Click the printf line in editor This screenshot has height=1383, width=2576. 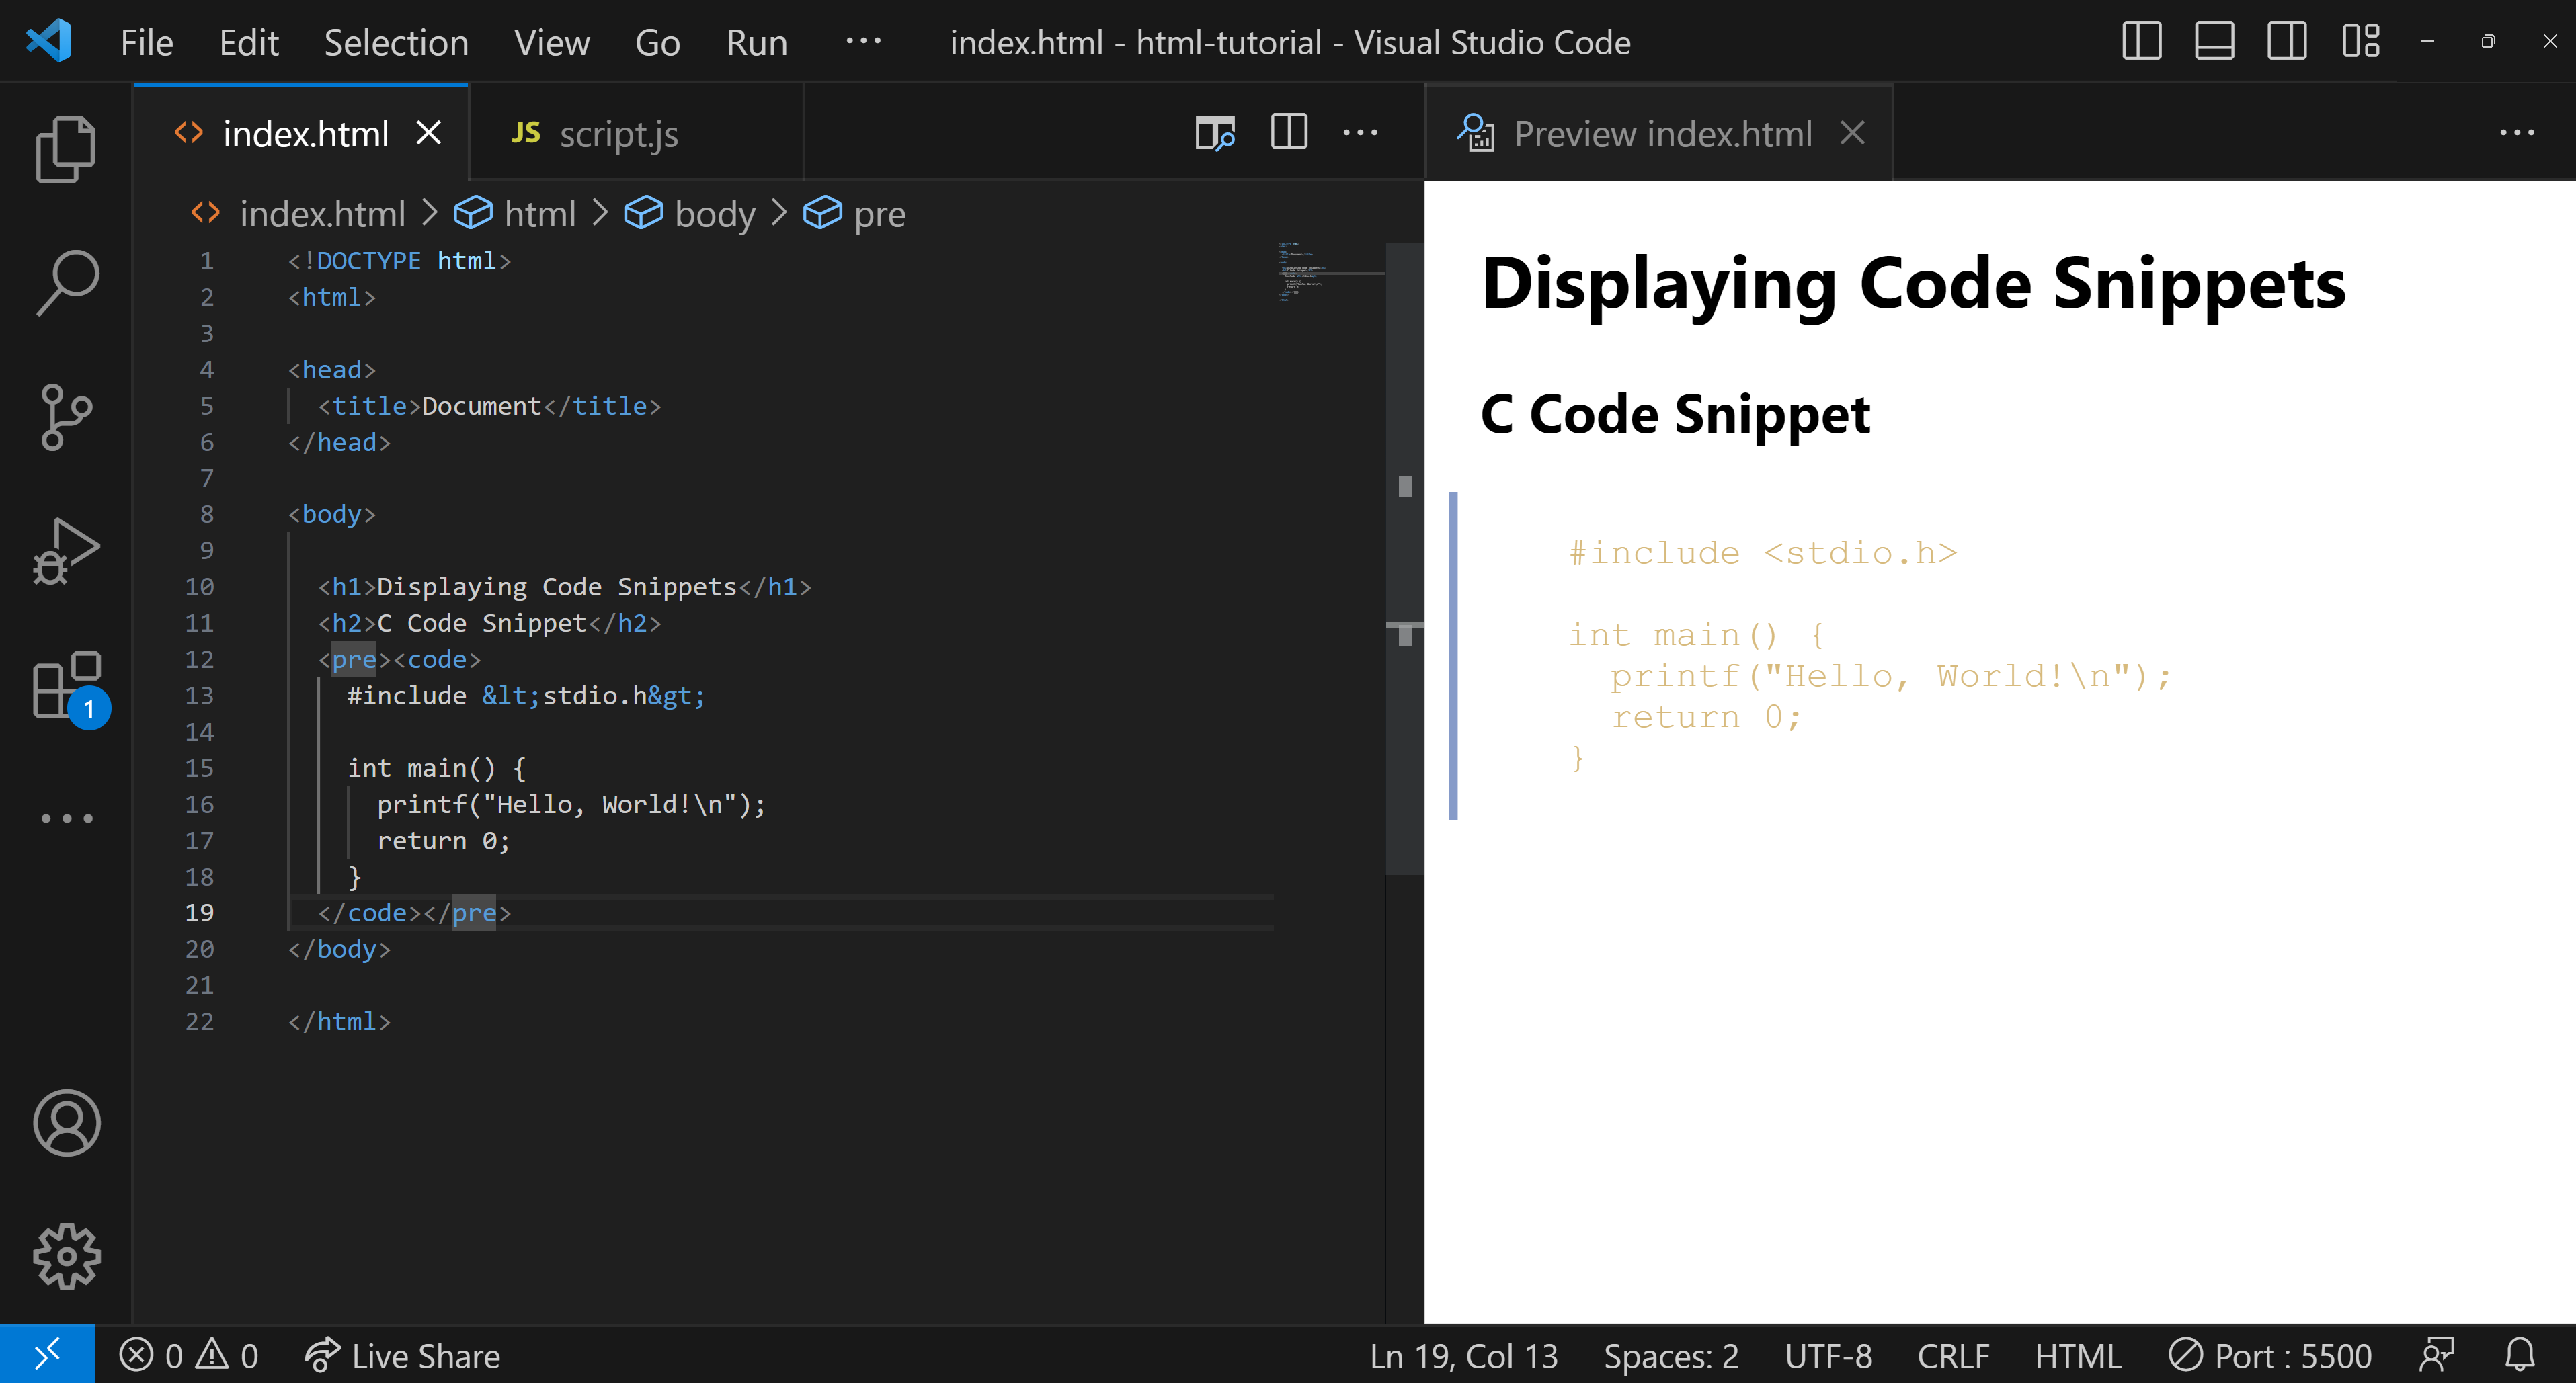pyautogui.click(x=571, y=804)
